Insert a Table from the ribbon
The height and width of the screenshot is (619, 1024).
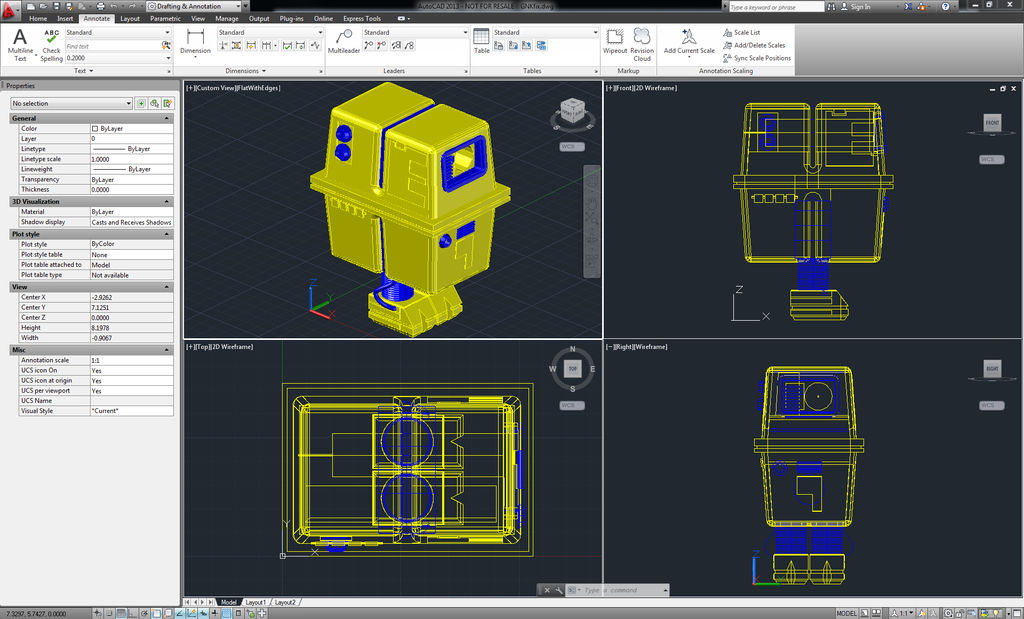point(482,40)
